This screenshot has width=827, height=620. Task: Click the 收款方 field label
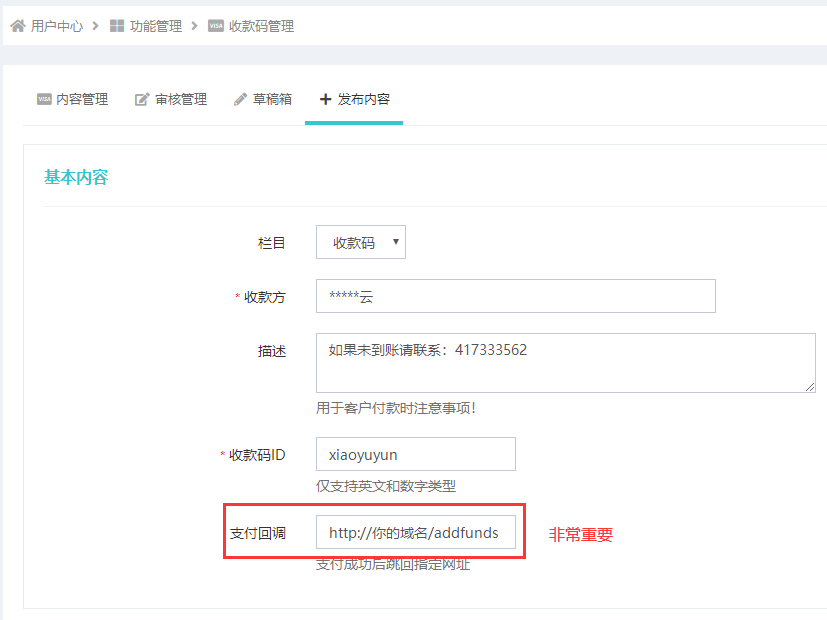[264, 297]
